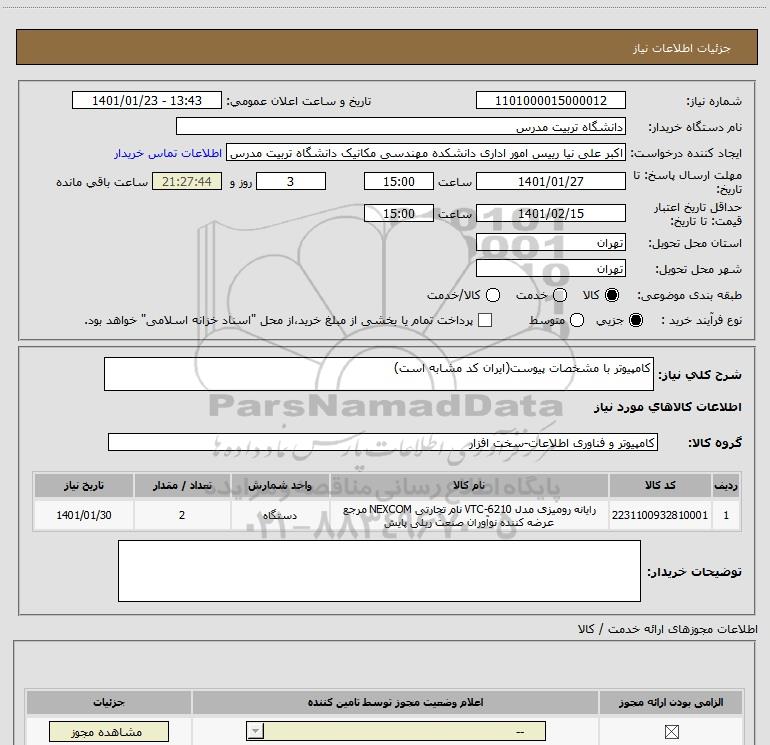
Task: Choose متوسط purchase process type
Action: coord(577,320)
